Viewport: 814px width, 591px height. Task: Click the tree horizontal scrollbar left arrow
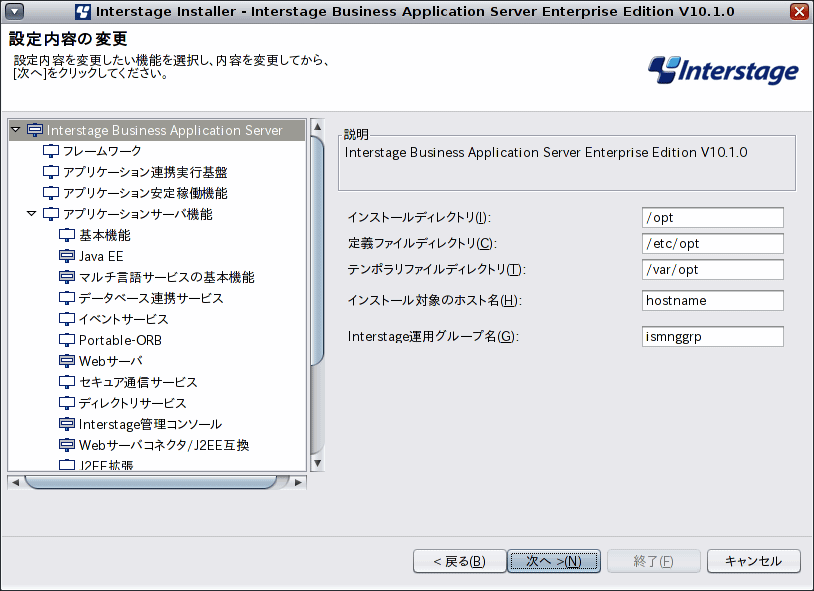click(16, 482)
